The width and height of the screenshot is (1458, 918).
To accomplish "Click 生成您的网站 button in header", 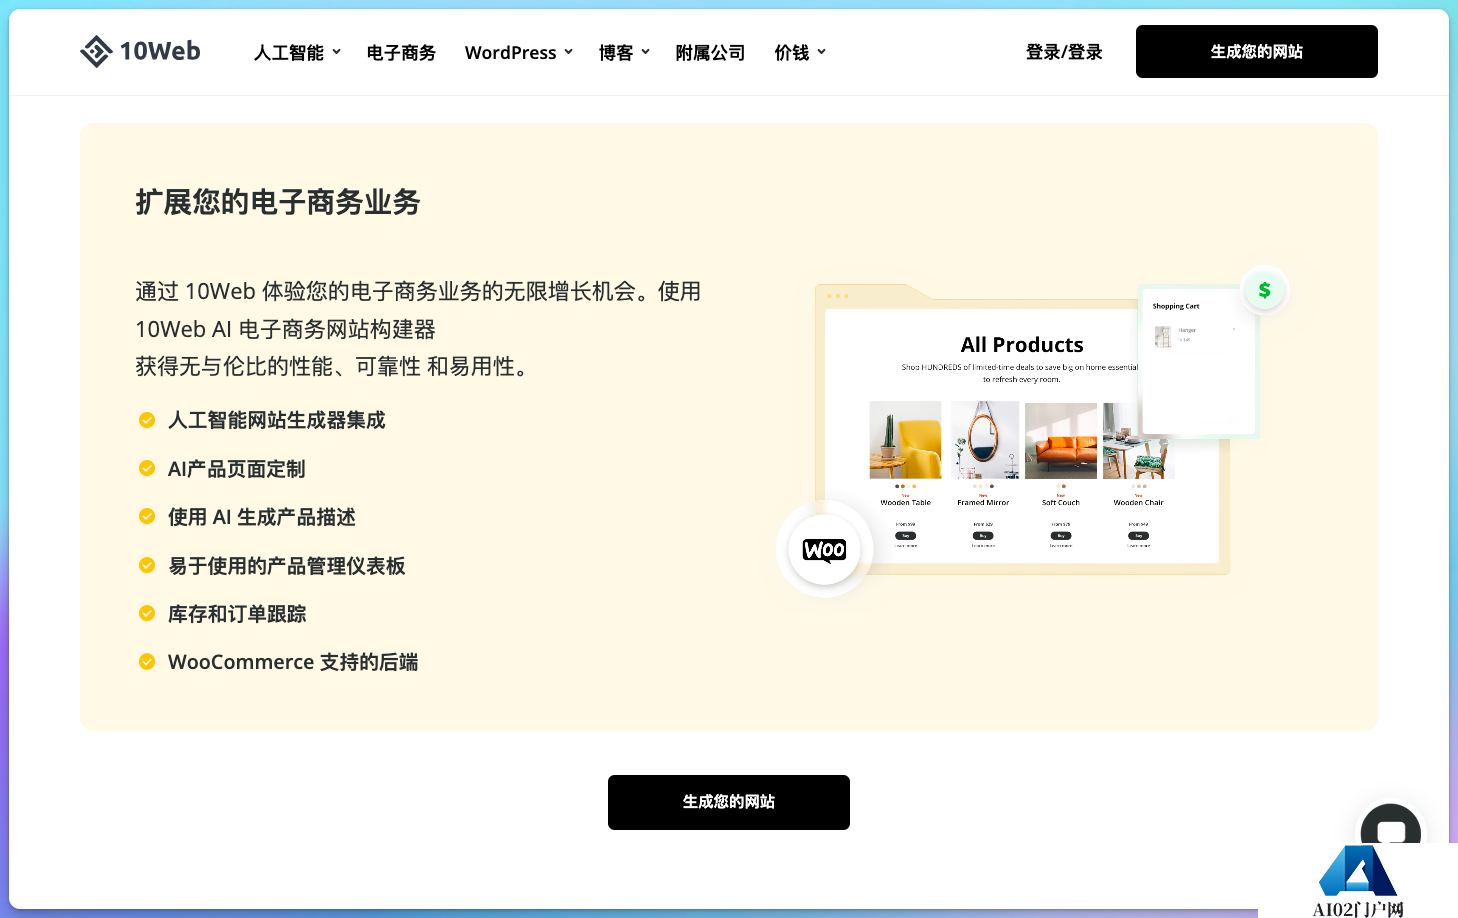I will coord(1257,51).
